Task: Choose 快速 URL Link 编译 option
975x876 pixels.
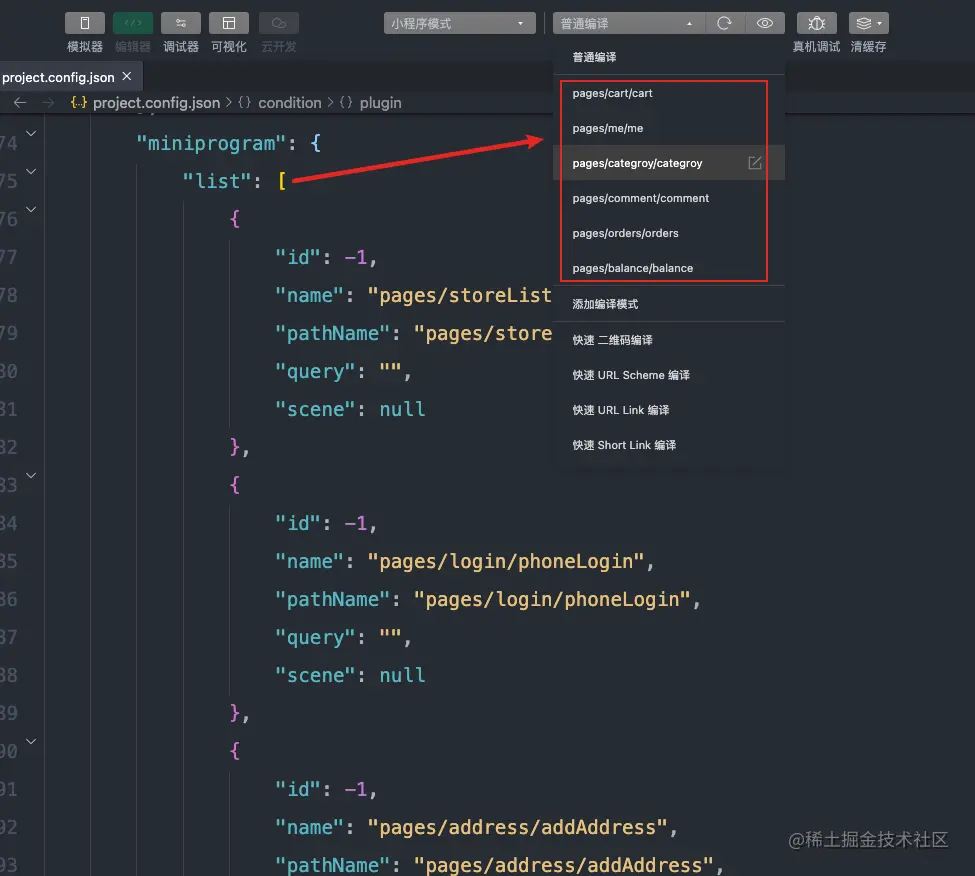Action: (x=668, y=410)
